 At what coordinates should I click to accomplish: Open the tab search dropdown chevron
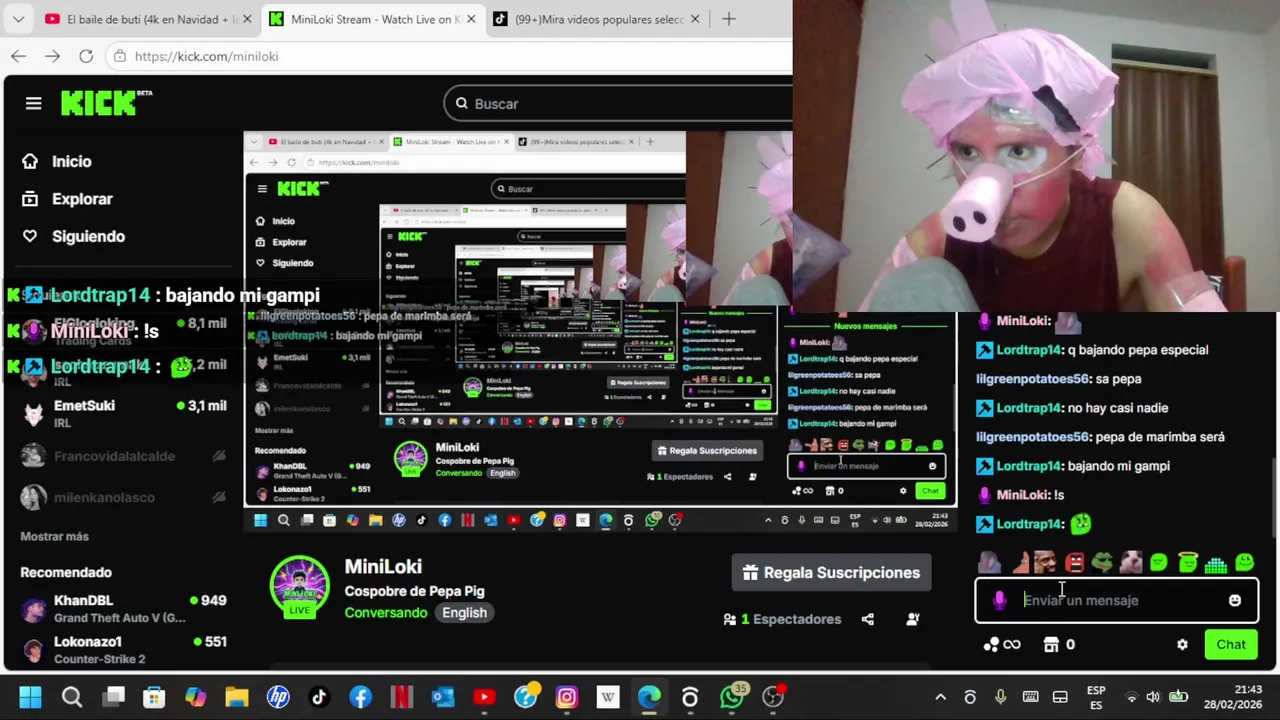coord(18,19)
